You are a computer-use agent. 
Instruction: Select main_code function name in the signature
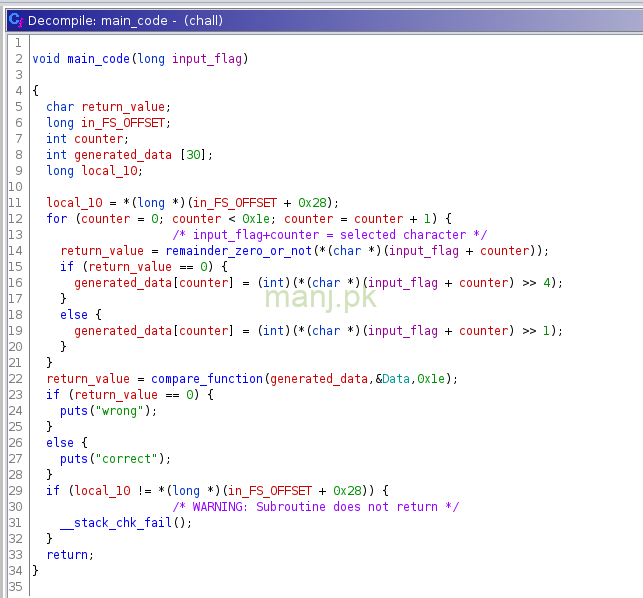(100, 59)
